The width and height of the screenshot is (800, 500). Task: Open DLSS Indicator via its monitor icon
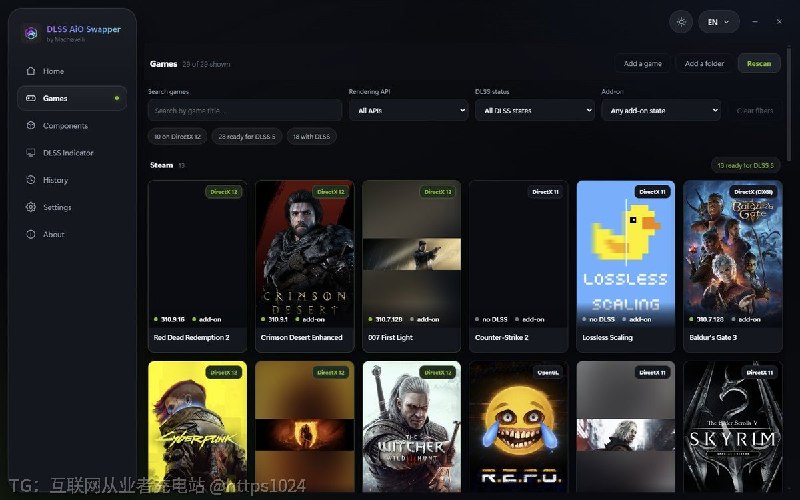point(31,153)
